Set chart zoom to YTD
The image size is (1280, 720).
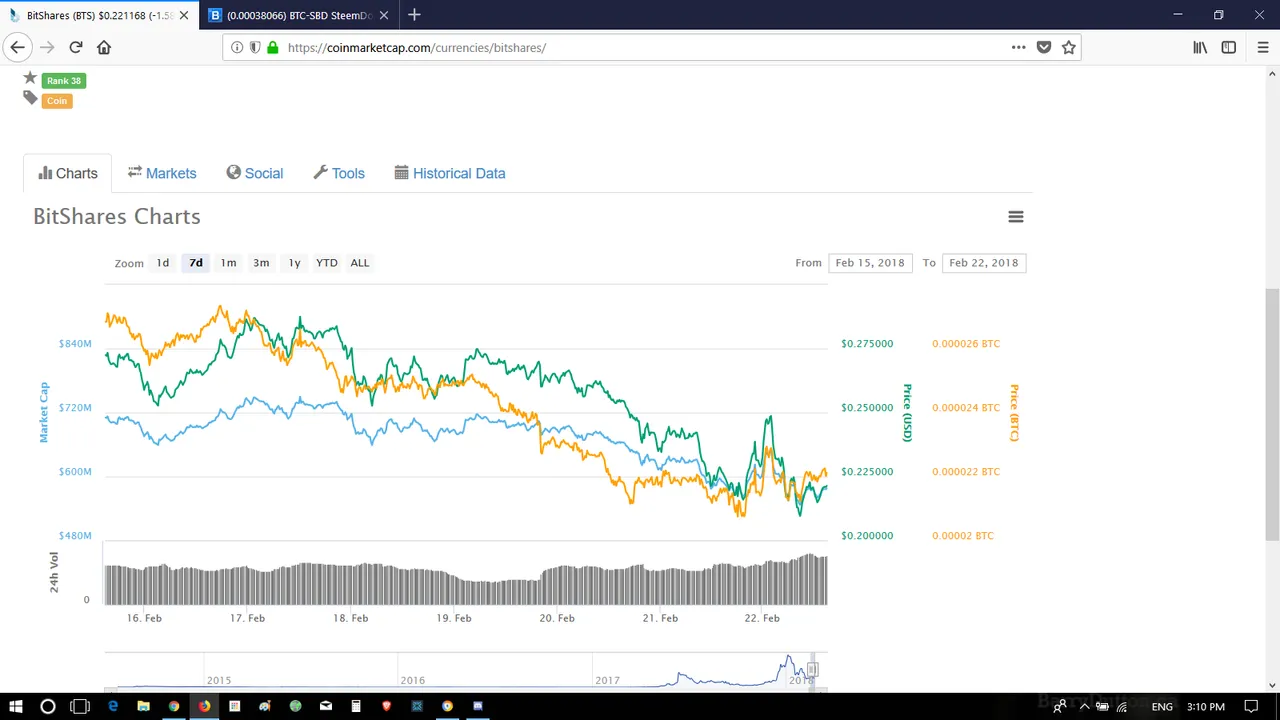[327, 263]
